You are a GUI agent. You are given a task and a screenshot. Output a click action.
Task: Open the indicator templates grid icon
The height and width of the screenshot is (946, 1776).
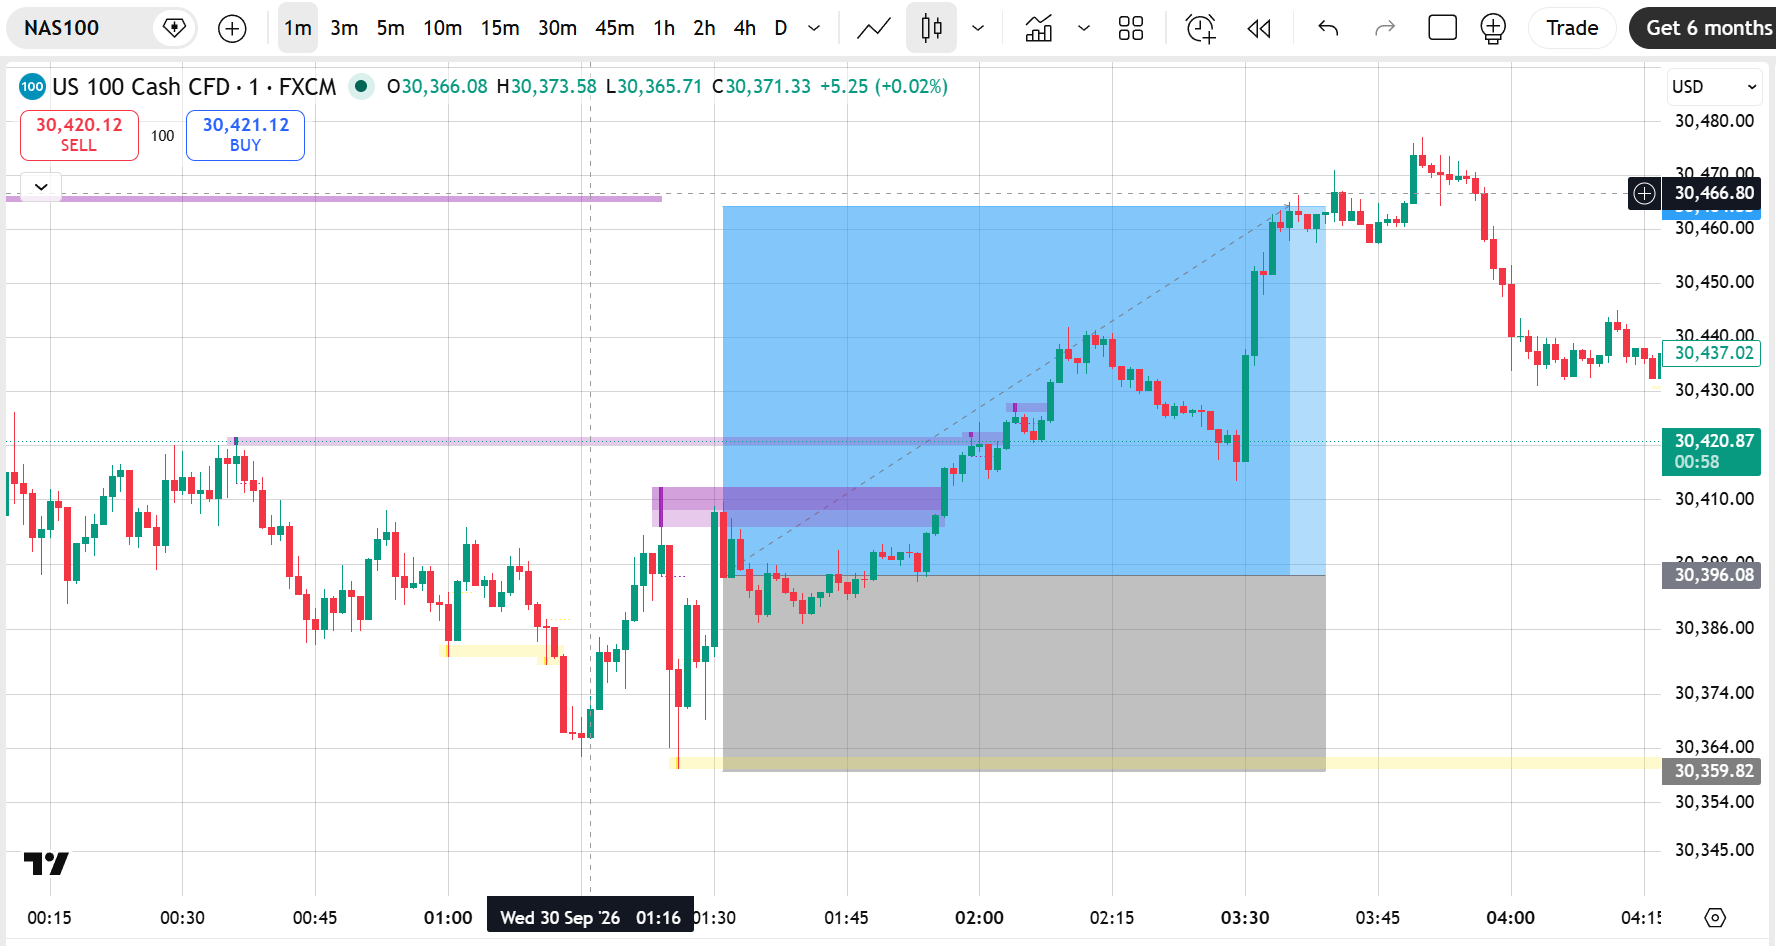click(1131, 28)
